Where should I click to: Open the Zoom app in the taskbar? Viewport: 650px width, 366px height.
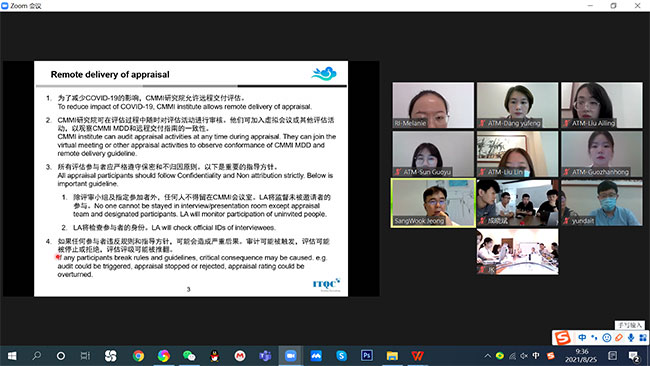click(291, 356)
